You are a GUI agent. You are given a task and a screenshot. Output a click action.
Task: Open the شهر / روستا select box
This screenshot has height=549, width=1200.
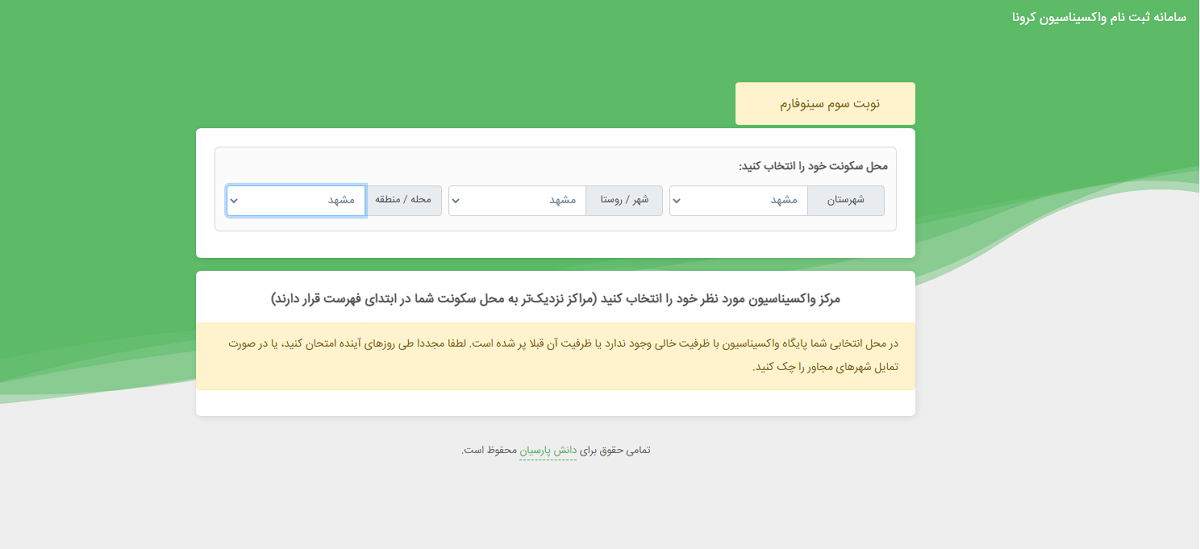pyautogui.click(x=517, y=200)
